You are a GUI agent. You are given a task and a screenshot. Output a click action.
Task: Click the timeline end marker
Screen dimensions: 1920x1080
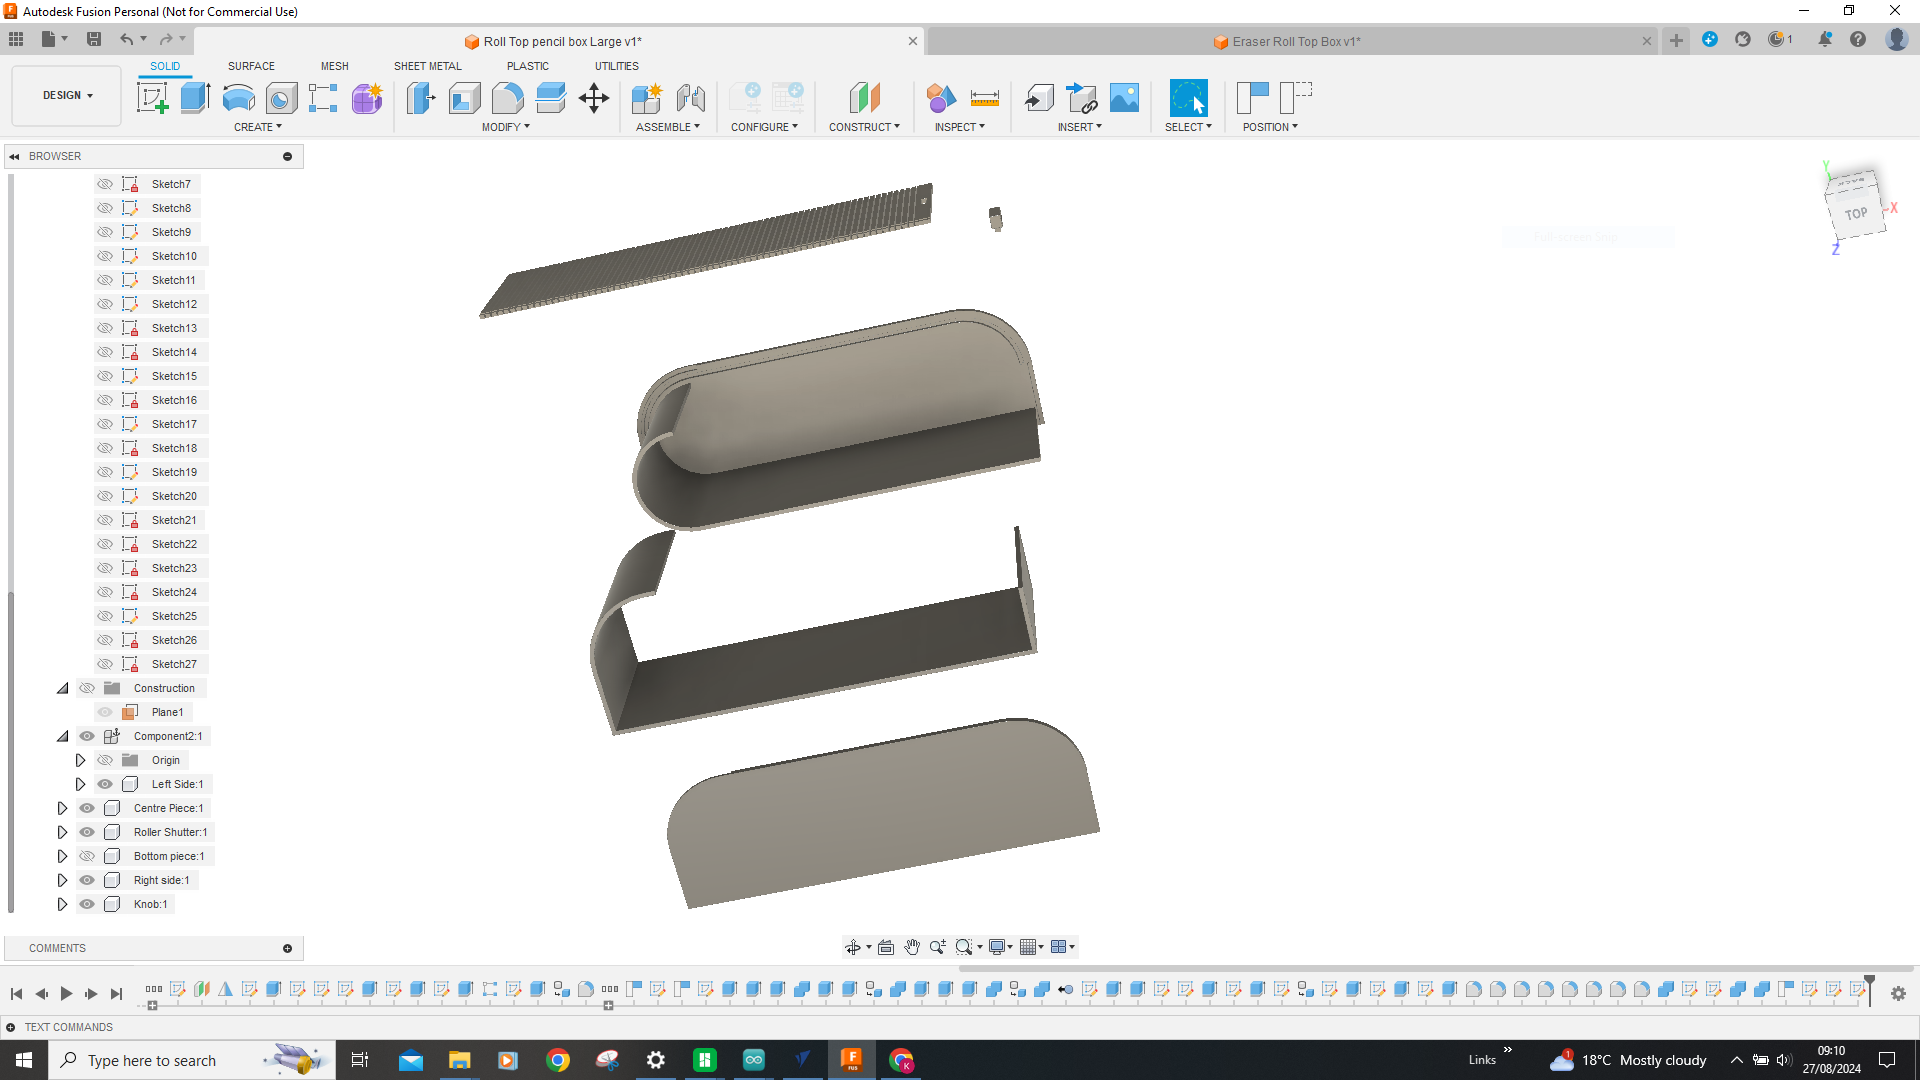[x=1869, y=989]
